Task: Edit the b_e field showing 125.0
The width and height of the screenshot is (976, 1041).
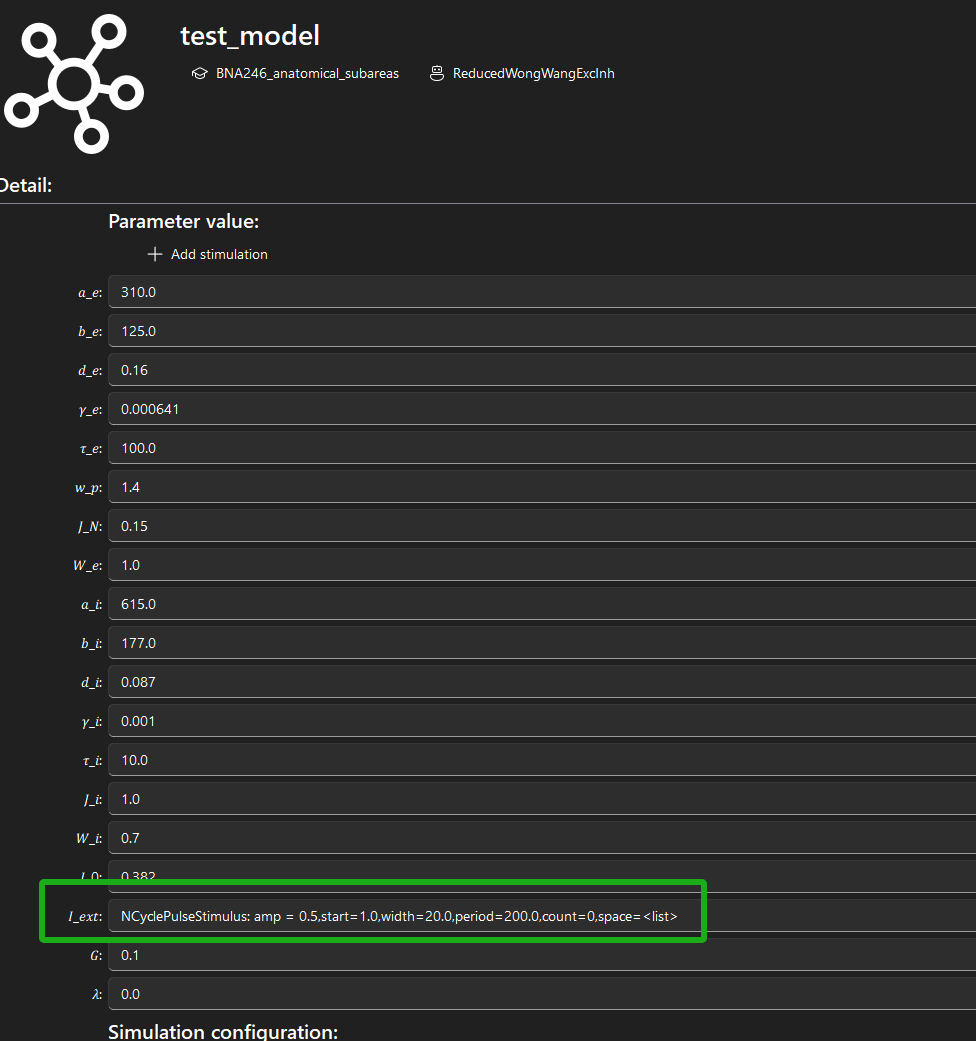Action: [x=542, y=331]
